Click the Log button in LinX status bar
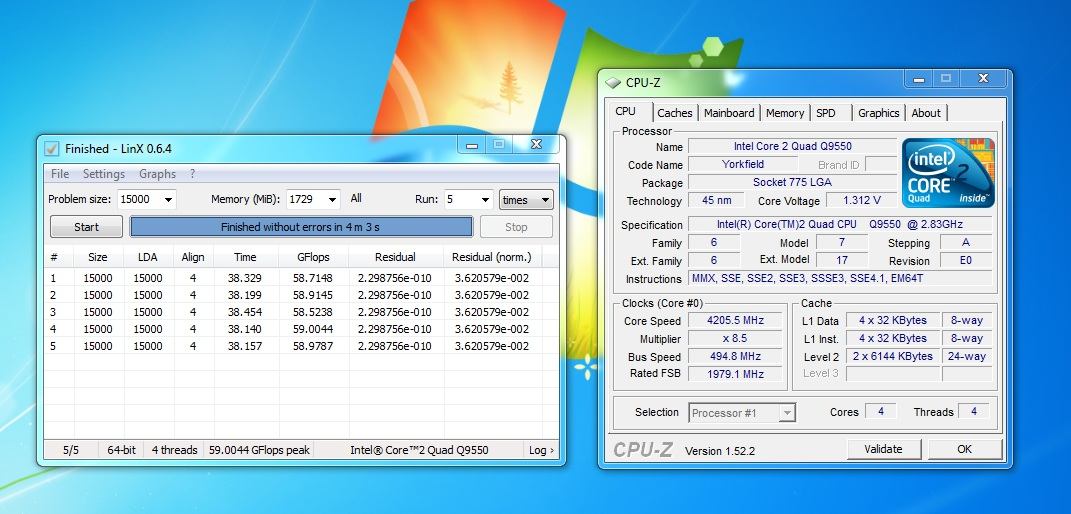 [x=542, y=450]
